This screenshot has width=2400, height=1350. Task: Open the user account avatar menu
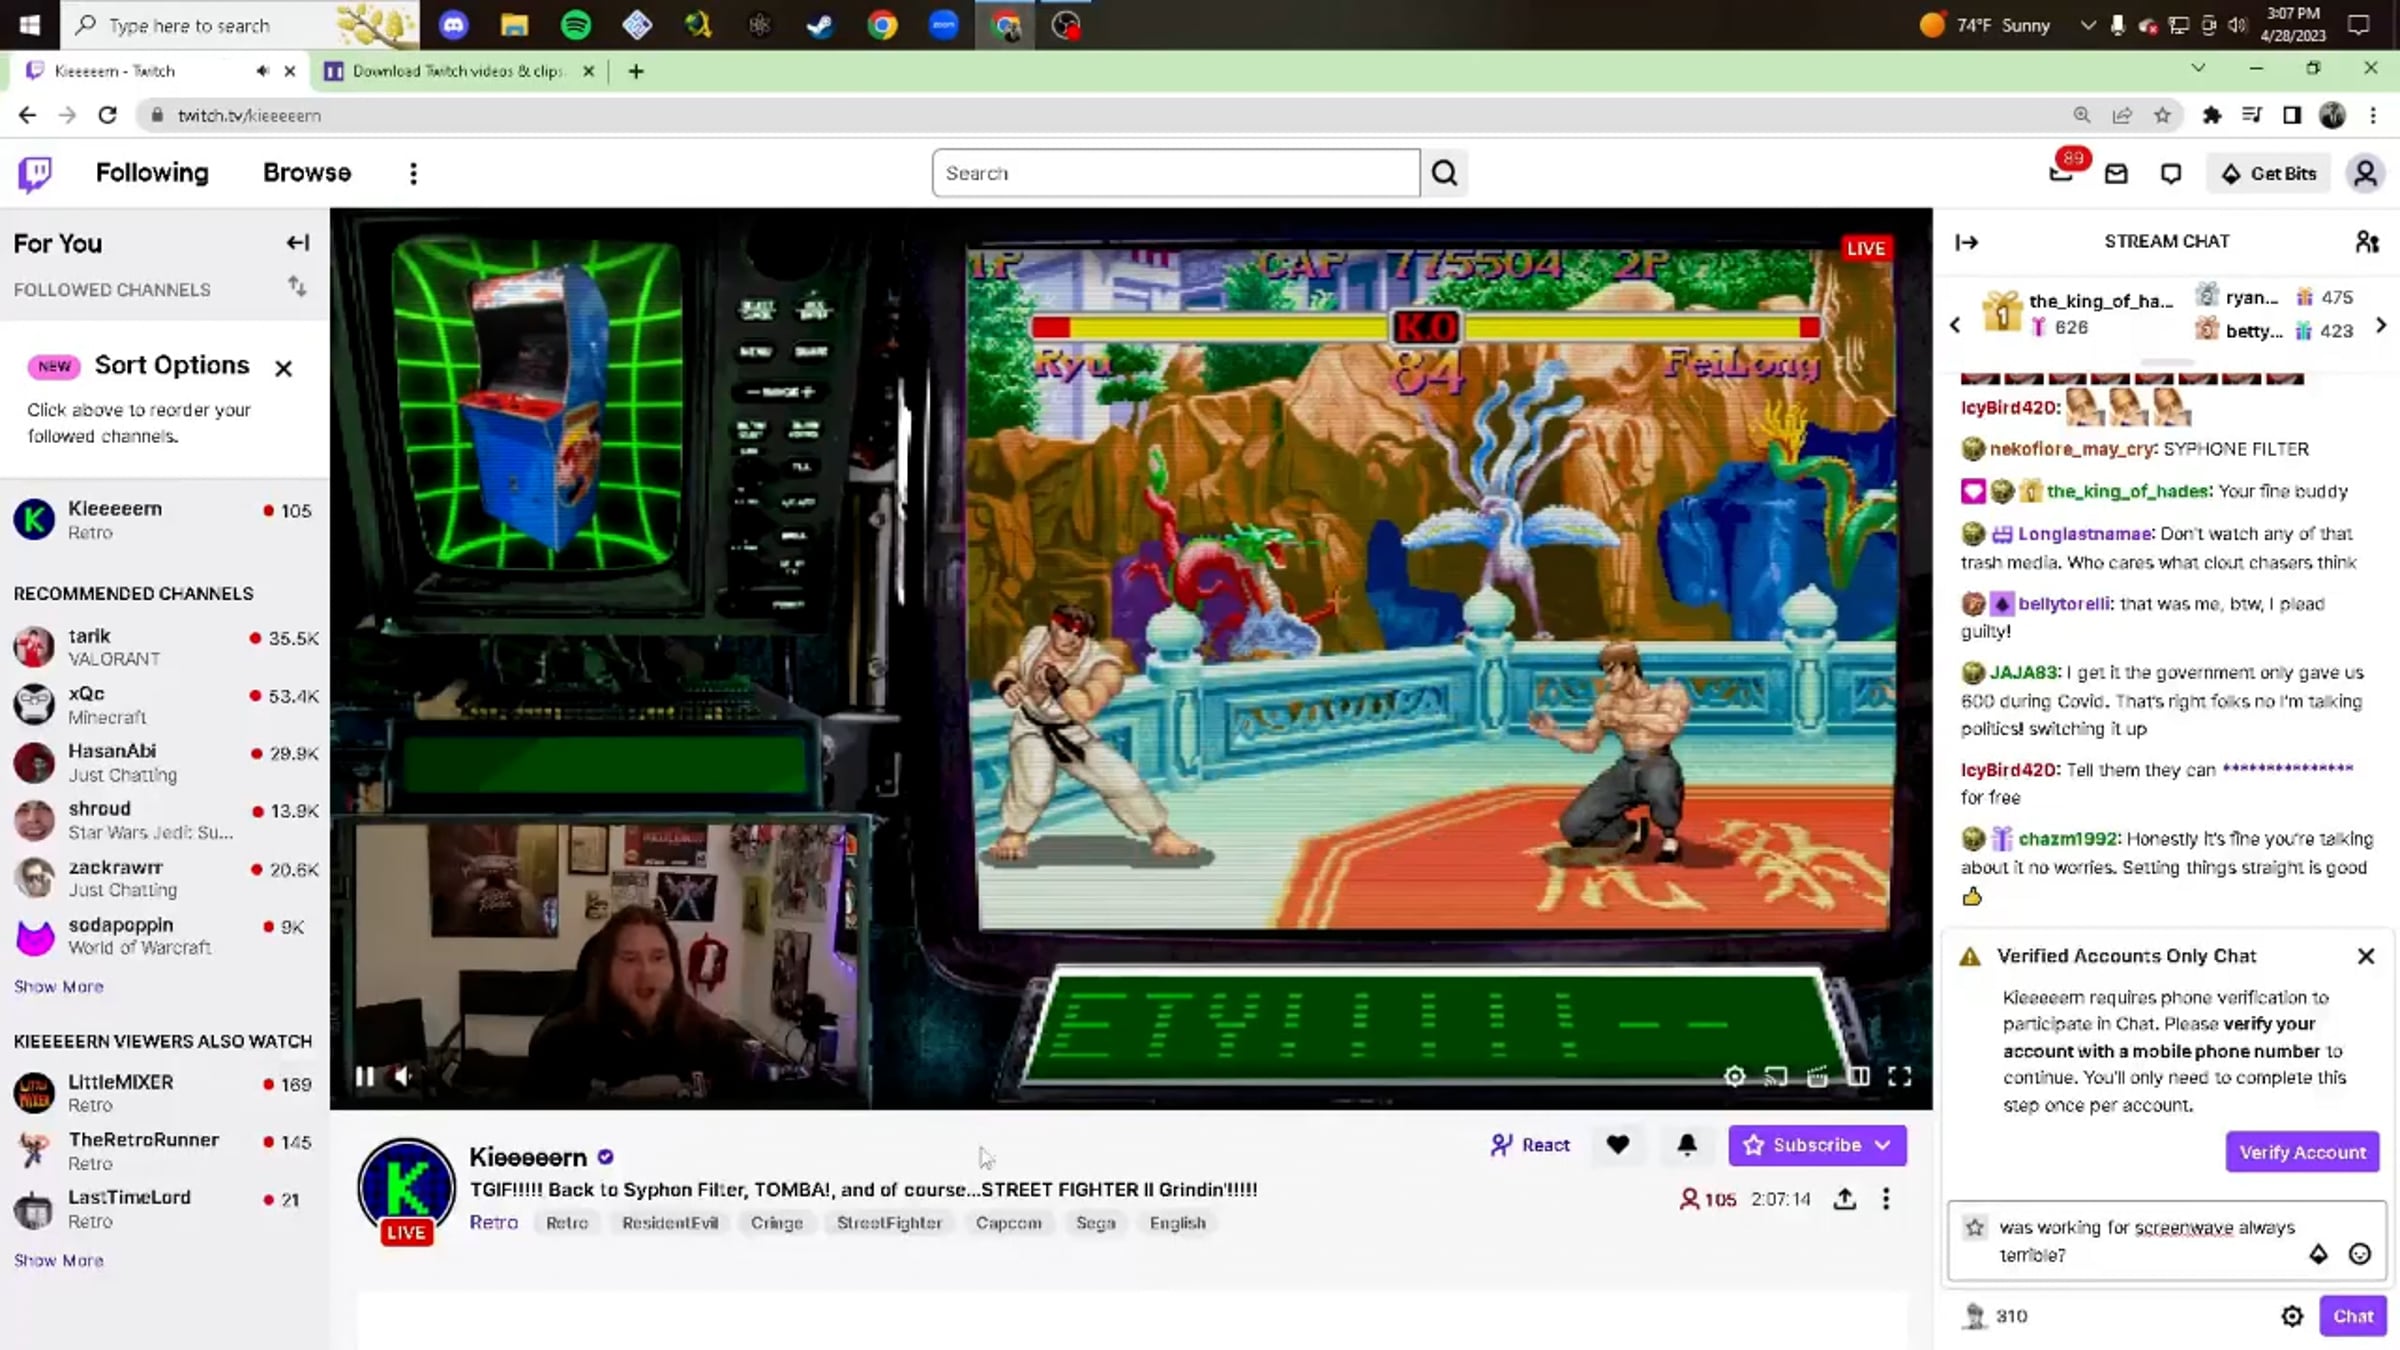point(2364,174)
